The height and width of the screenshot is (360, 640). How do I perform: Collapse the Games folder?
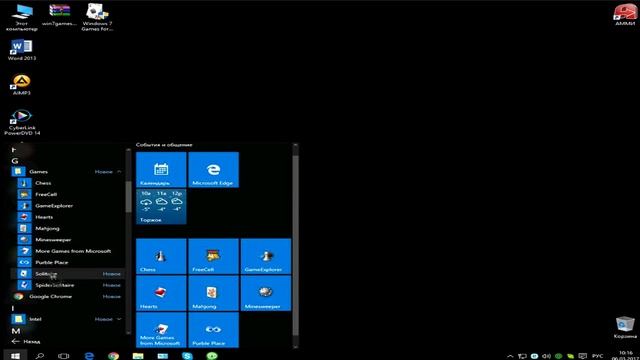point(119,172)
